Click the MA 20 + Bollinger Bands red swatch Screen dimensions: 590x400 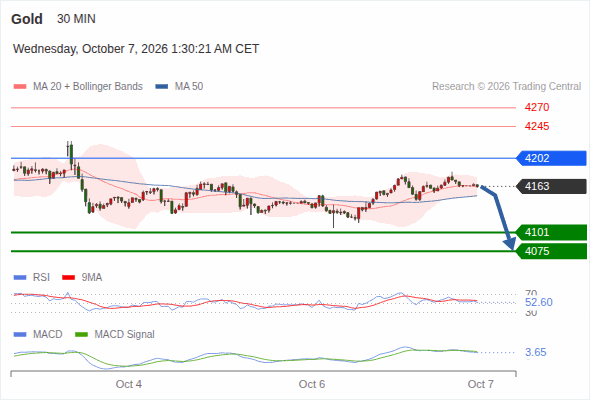(x=20, y=87)
